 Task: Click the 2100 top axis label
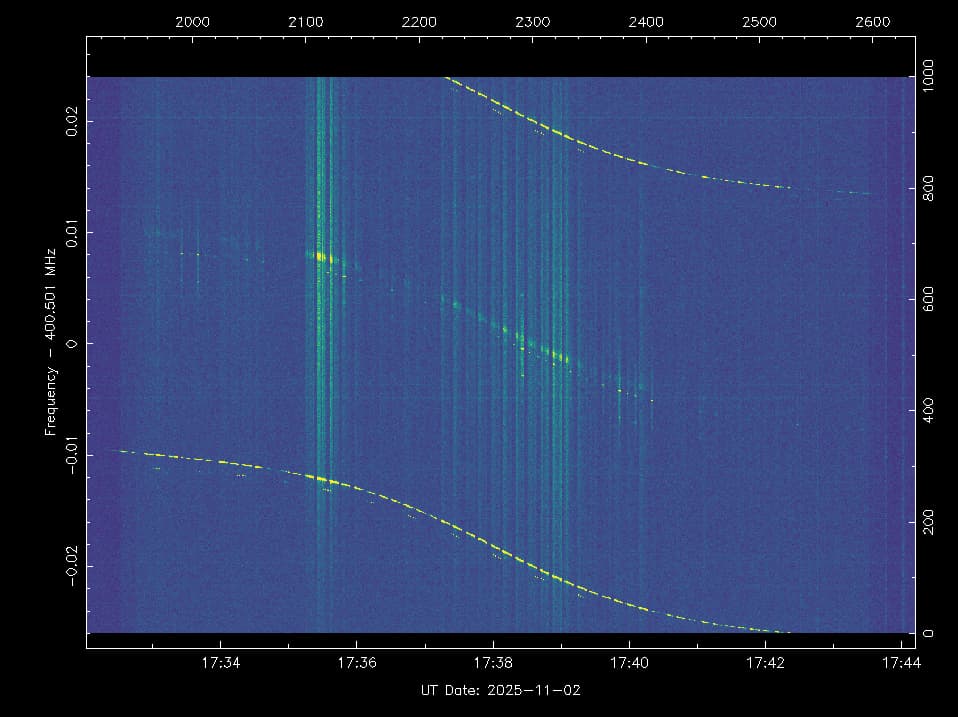pyautogui.click(x=305, y=21)
